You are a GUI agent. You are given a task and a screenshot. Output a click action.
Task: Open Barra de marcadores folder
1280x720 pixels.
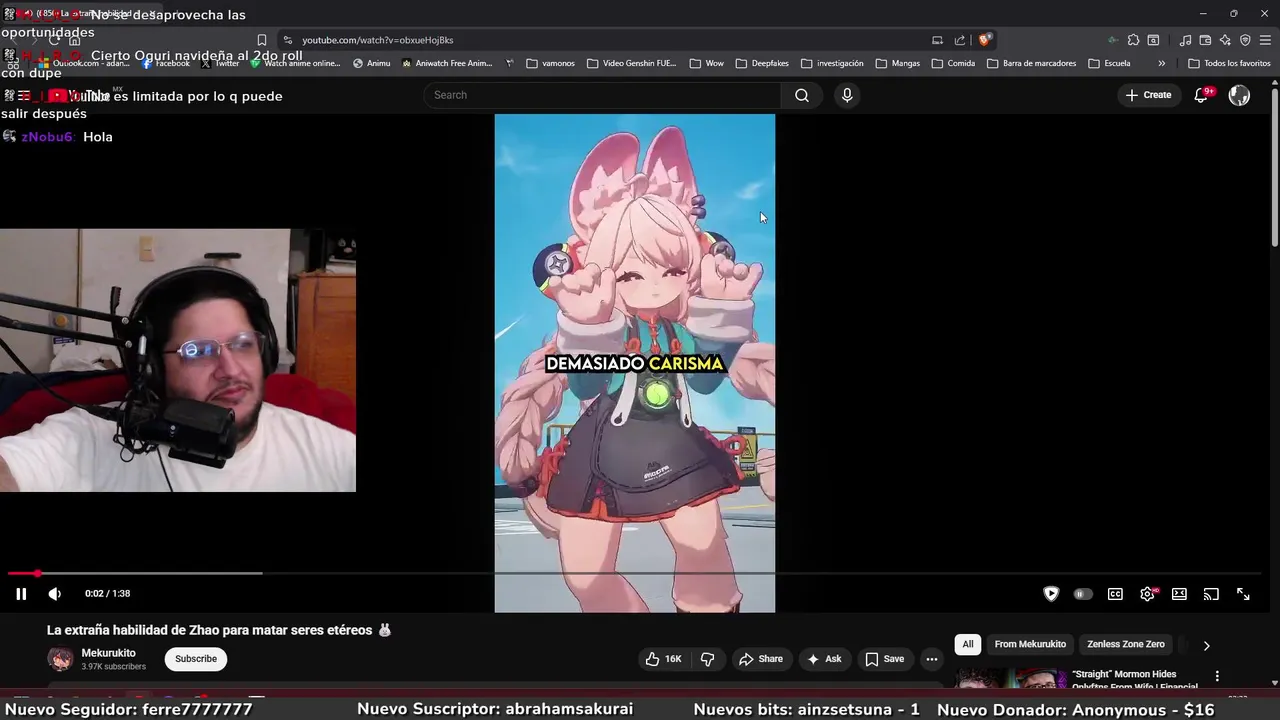tap(1031, 63)
